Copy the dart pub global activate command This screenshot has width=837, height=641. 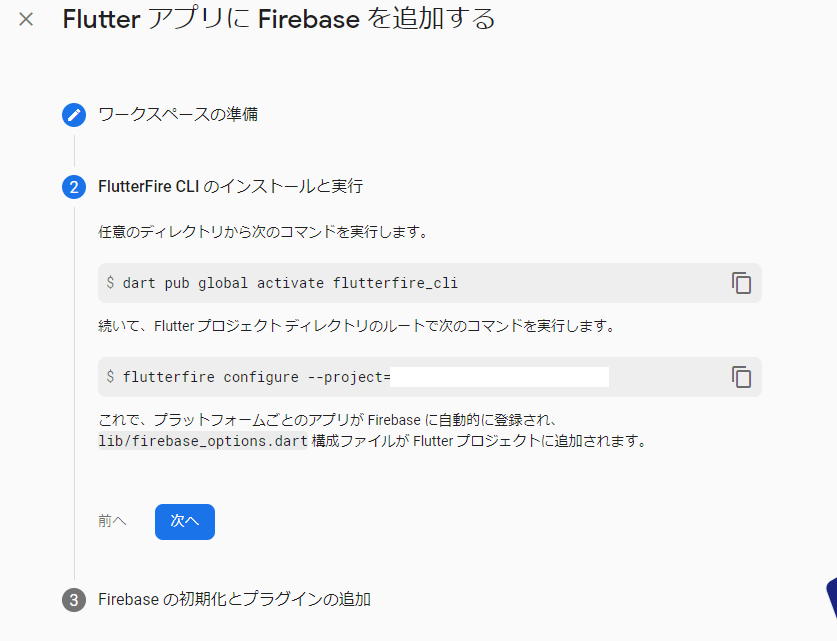pyautogui.click(x=741, y=283)
